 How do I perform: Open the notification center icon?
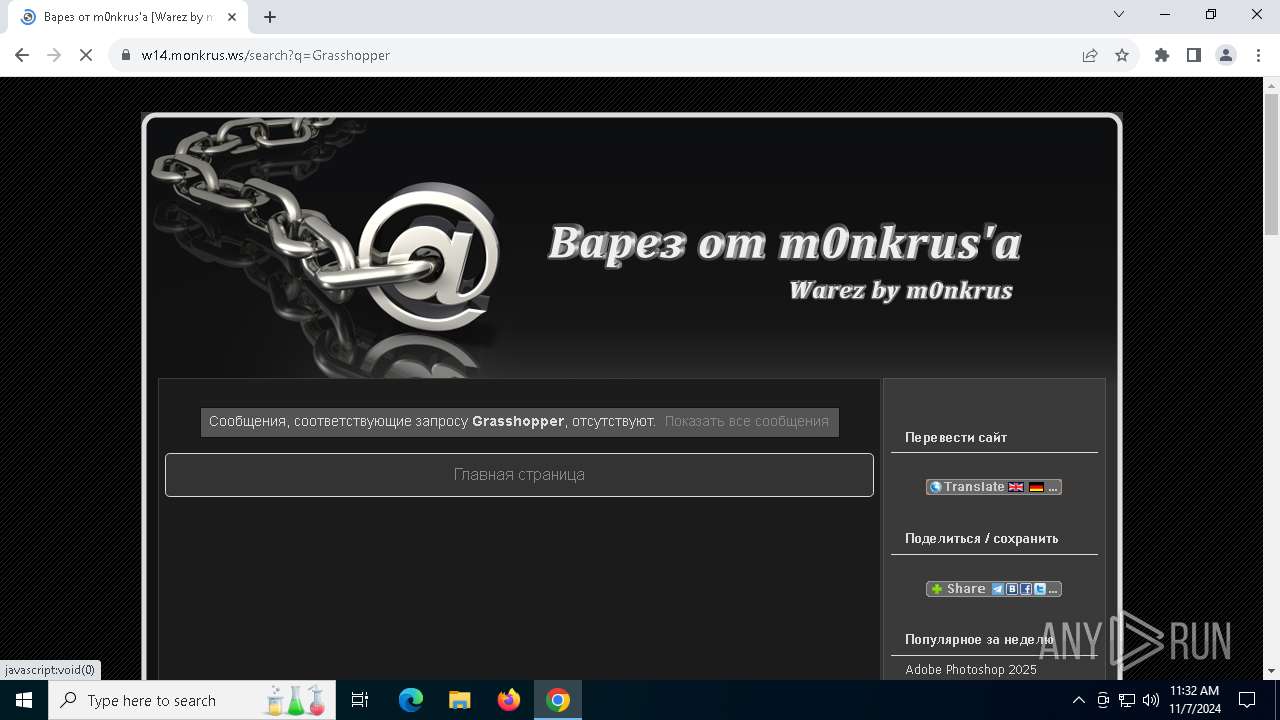[1247, 700]
